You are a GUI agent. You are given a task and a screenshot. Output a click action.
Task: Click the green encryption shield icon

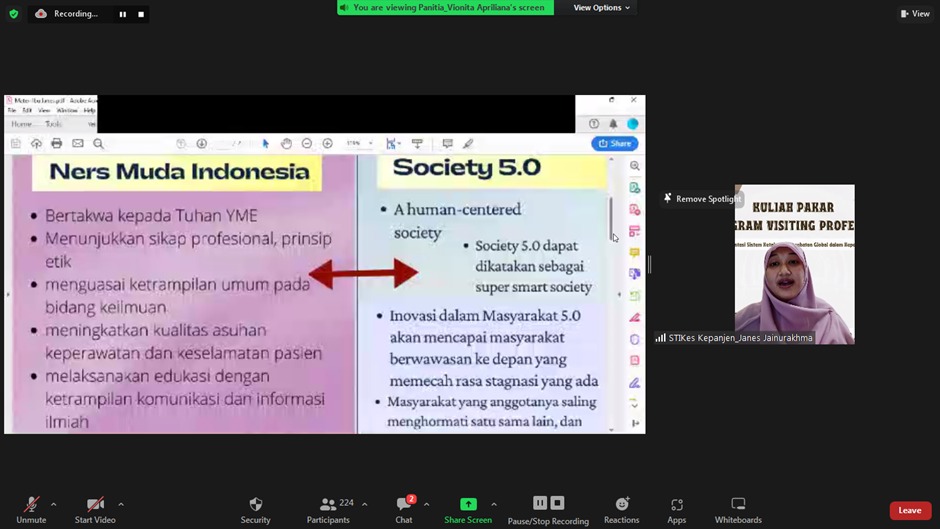(14, 14)
